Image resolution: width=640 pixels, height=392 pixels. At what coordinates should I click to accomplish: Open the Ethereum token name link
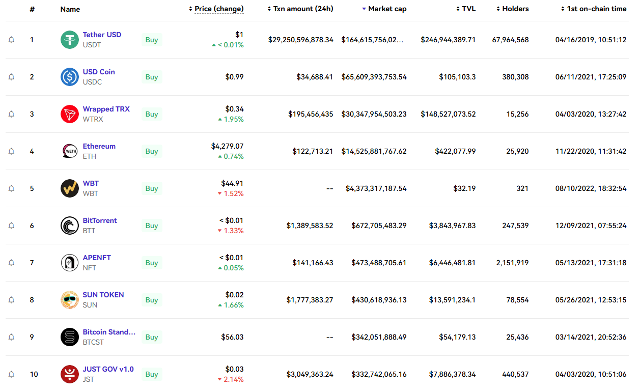click(99, 146)
